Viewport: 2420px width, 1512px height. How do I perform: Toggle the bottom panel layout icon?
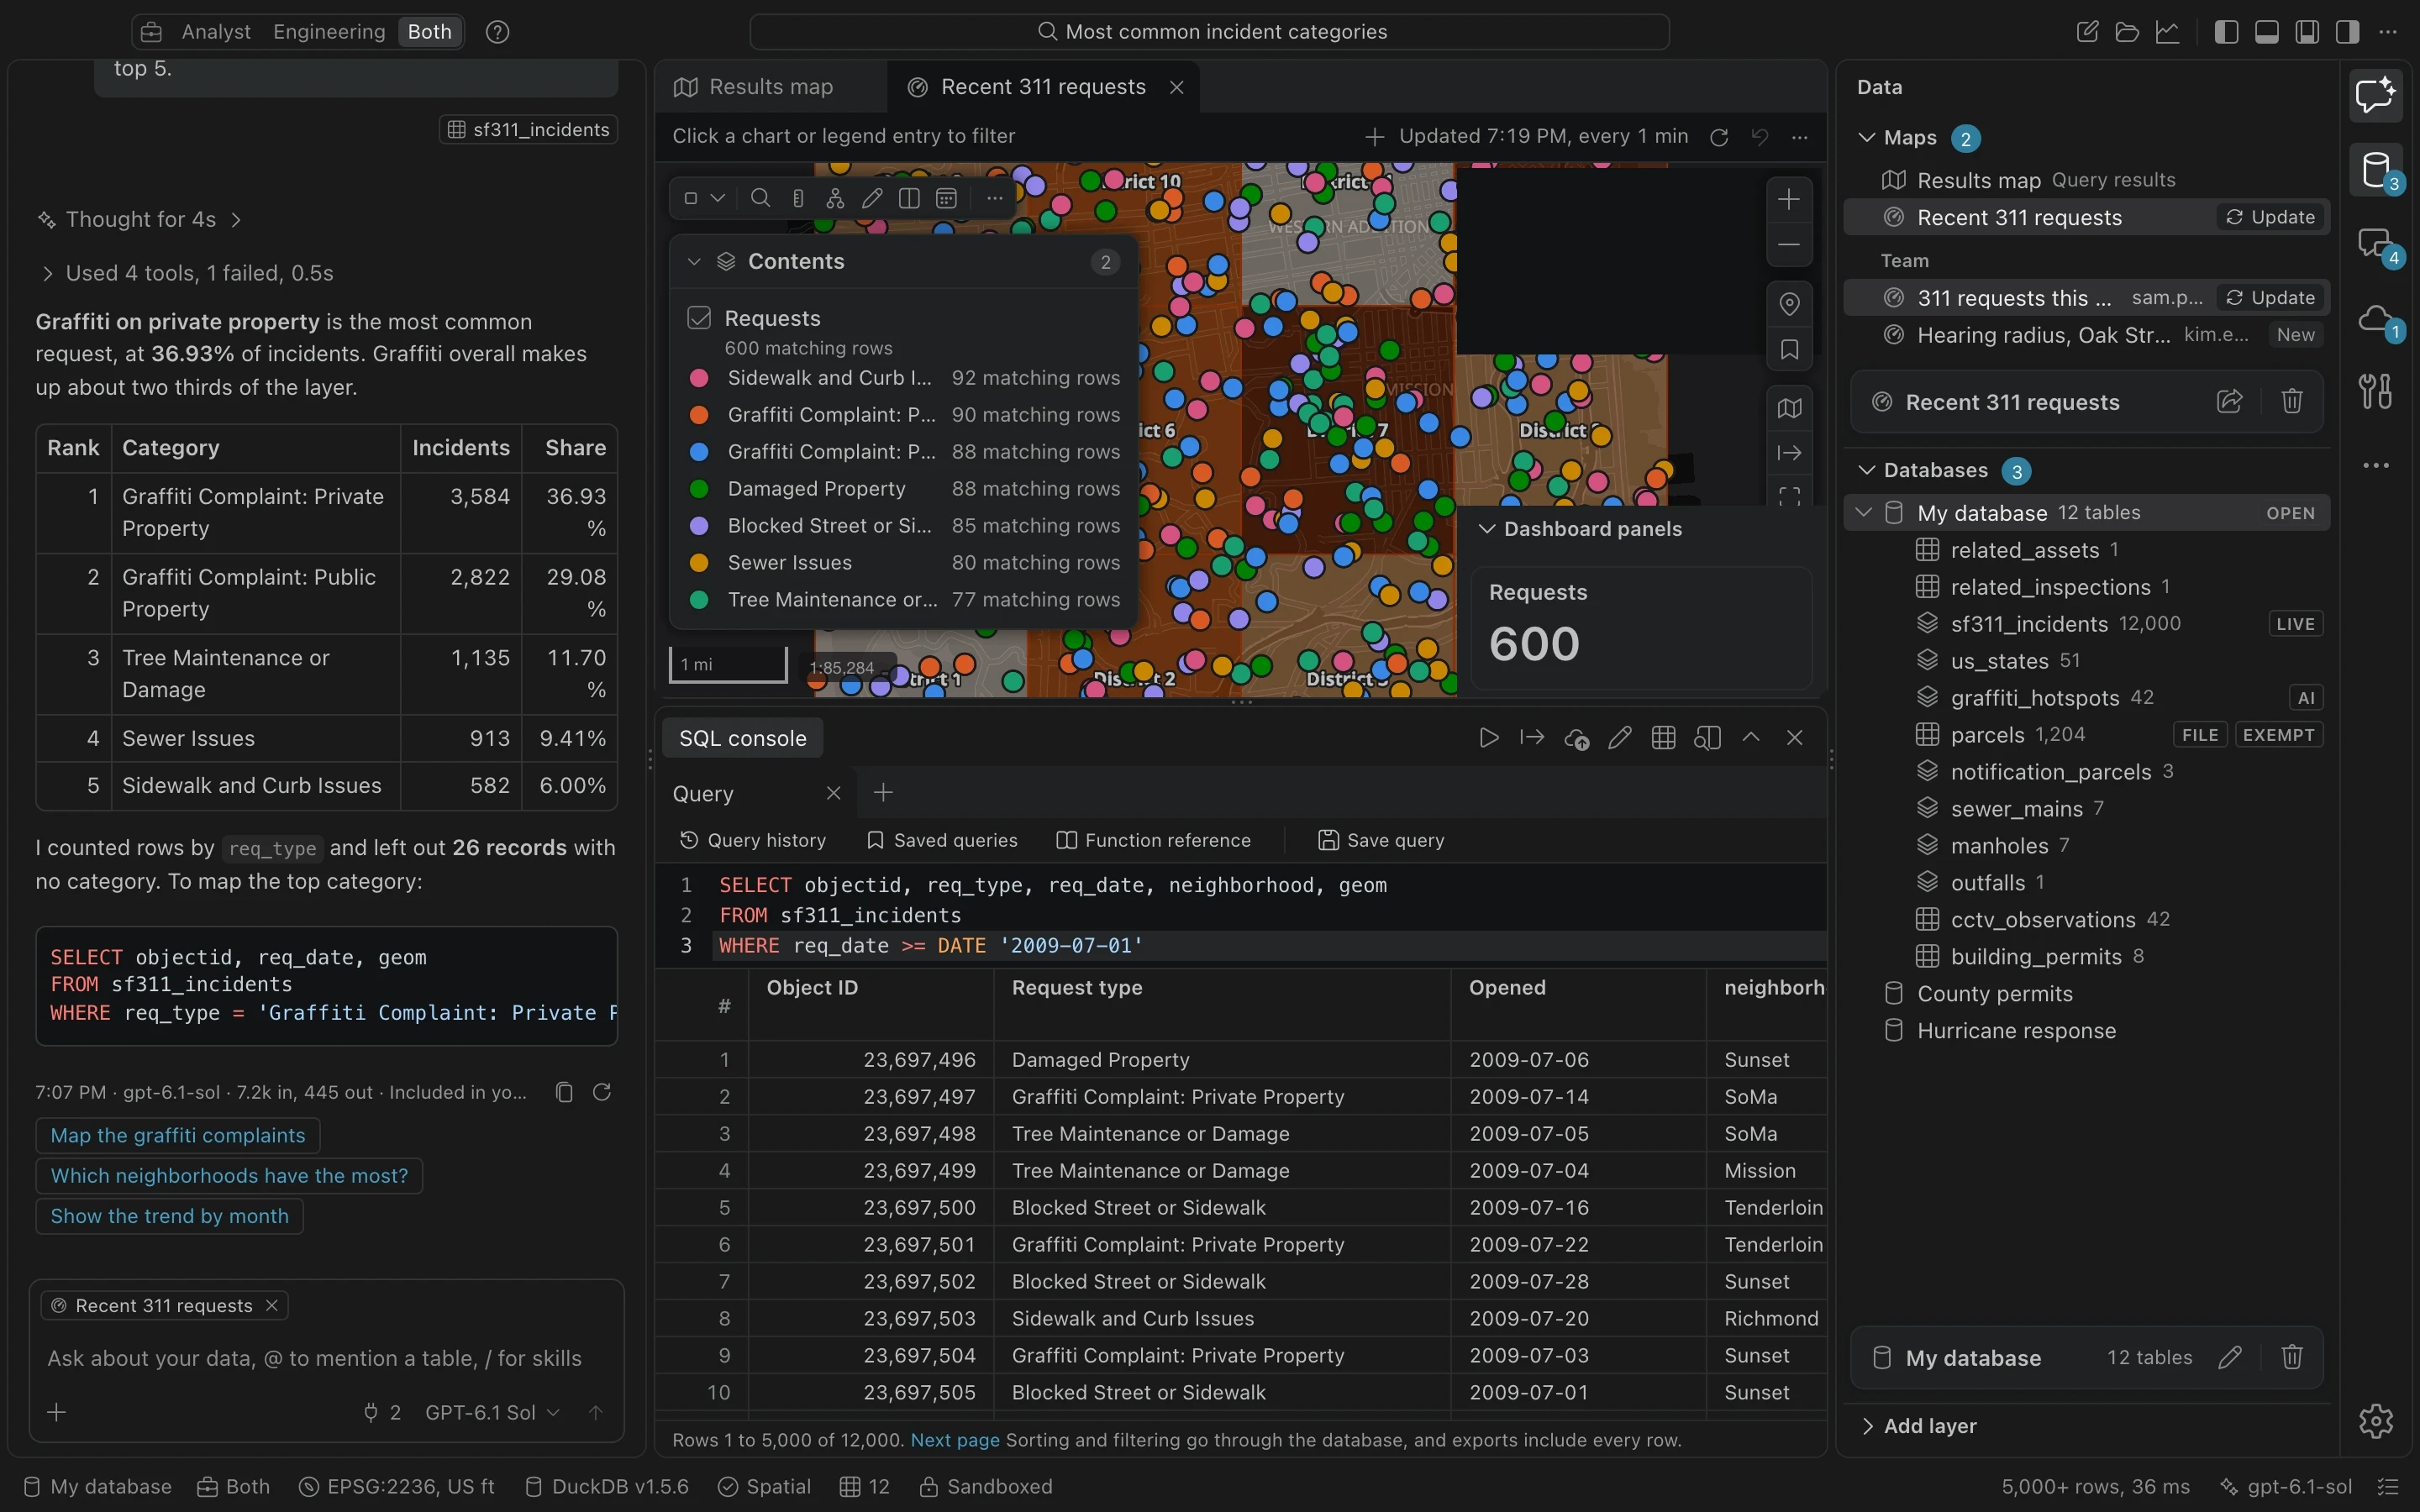click(2267, 32)
